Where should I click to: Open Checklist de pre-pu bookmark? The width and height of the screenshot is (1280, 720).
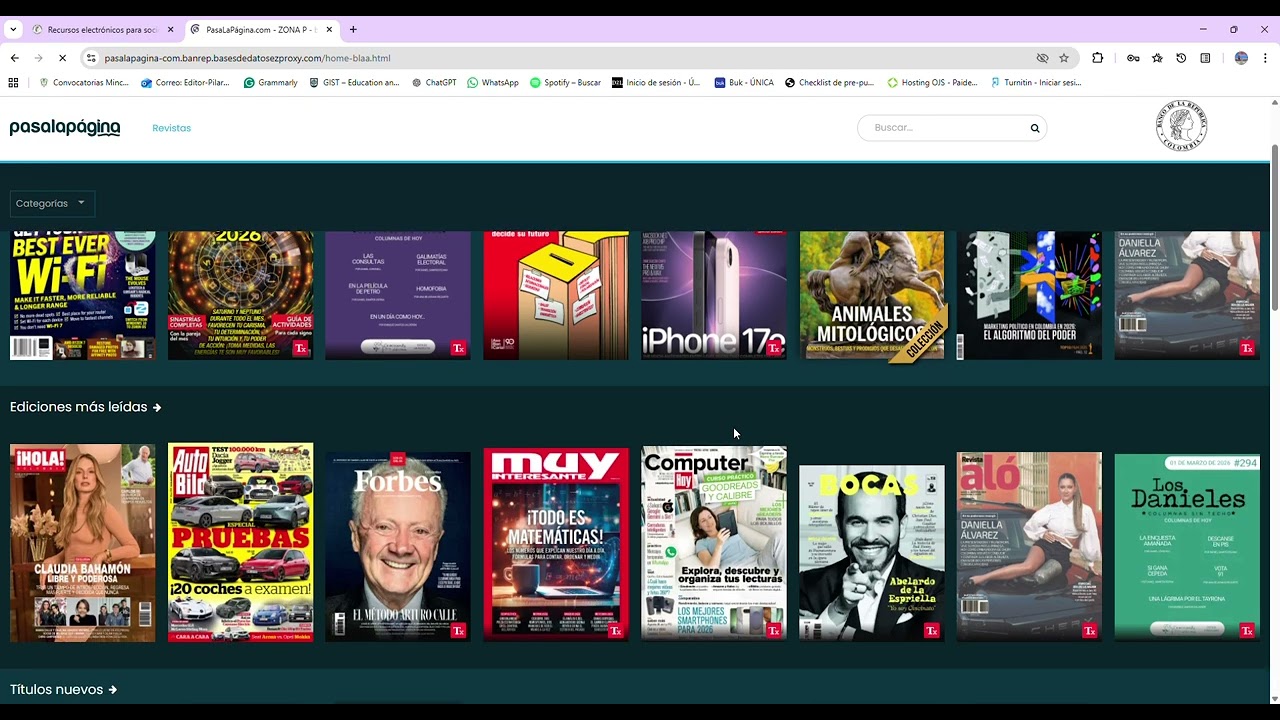829,82
